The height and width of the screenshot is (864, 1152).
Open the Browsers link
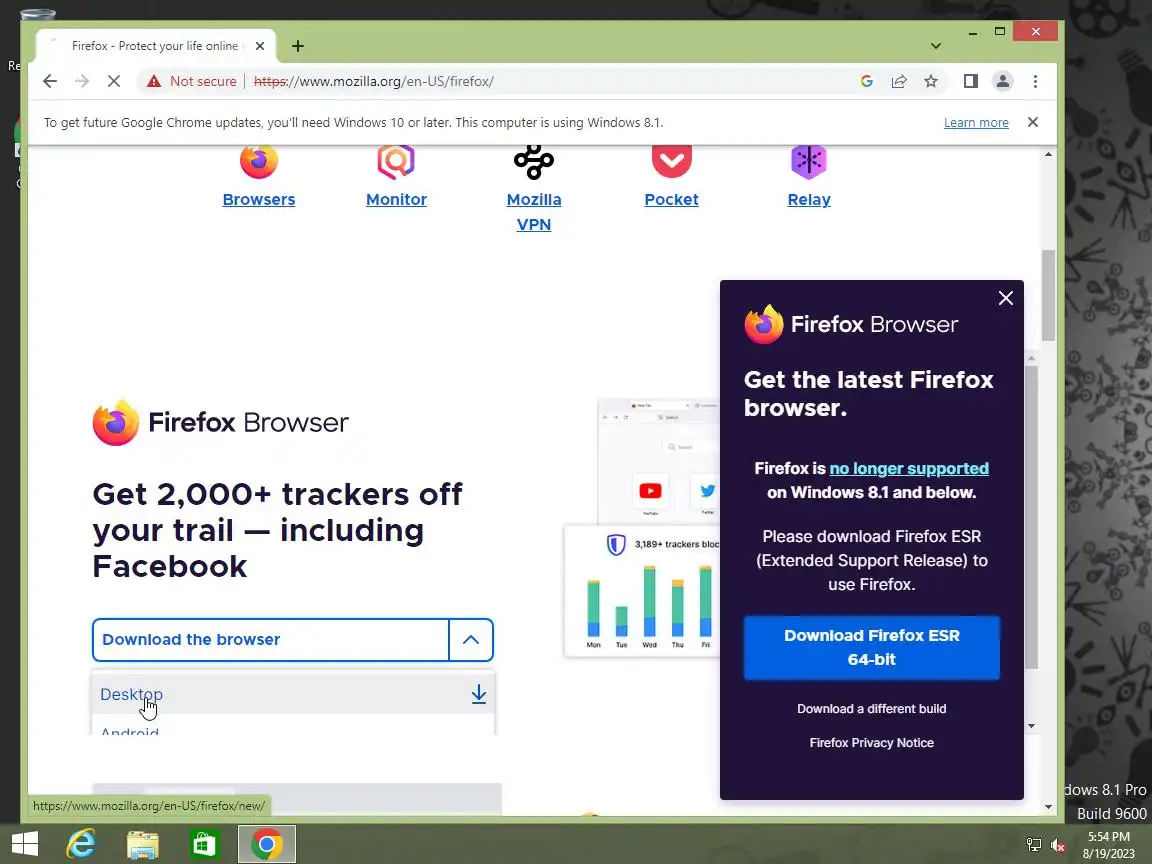point(259,200)
